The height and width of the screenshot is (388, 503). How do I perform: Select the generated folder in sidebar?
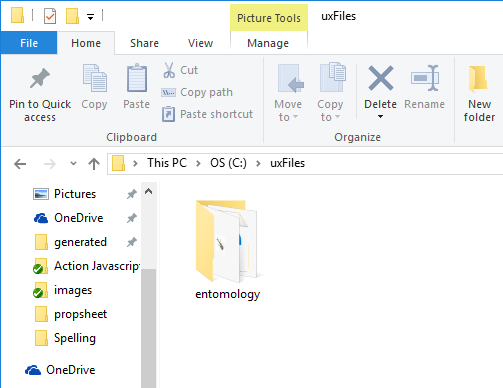click(x=80, y=242)
